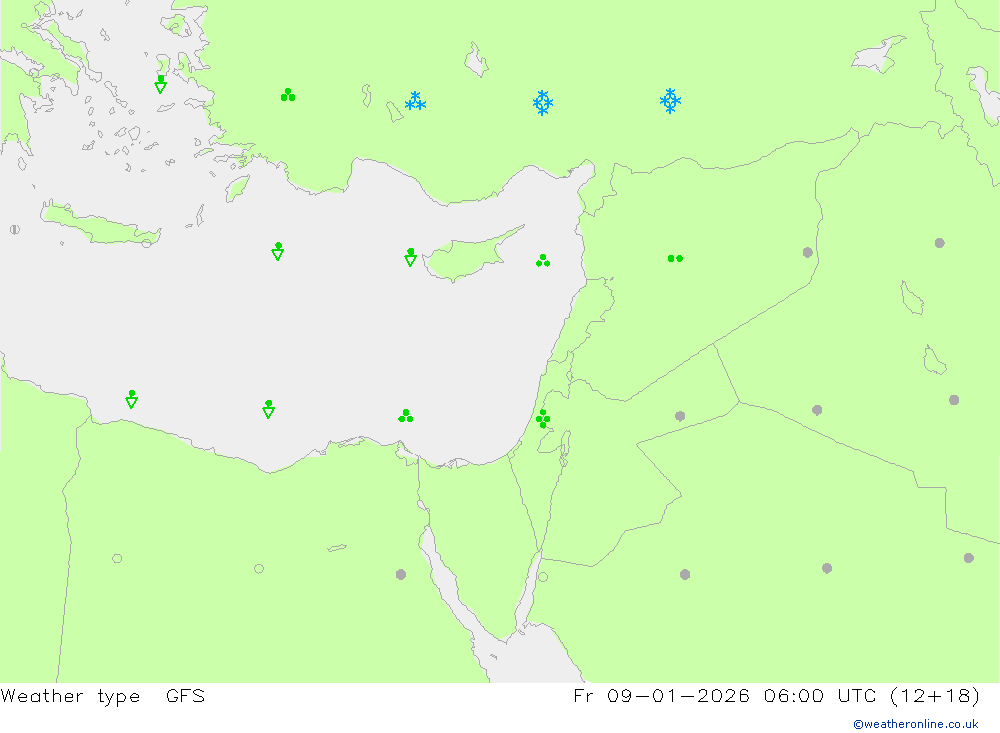Click the 'Fr 09-01-2026 06:00 UTC (12+18)' timestamp
The height and width of the screenshot is (733, 1000).
click(776, 695)
